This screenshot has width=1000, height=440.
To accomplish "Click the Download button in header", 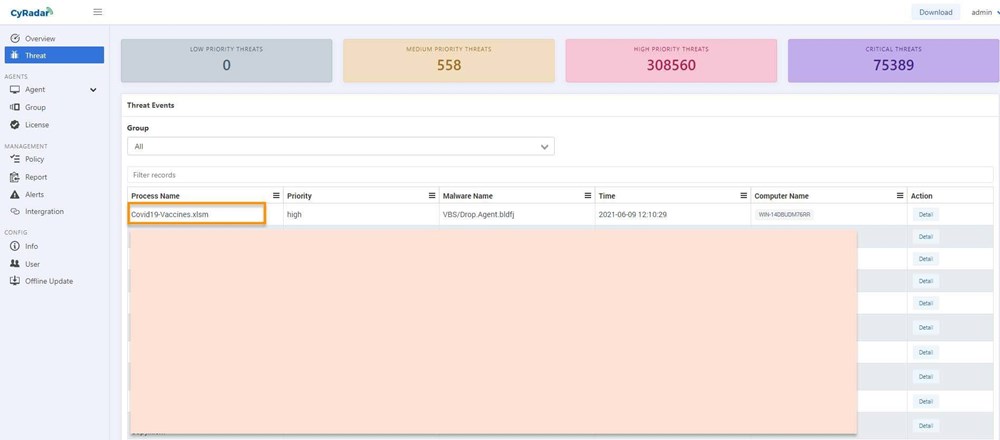I will click(935, 12).
